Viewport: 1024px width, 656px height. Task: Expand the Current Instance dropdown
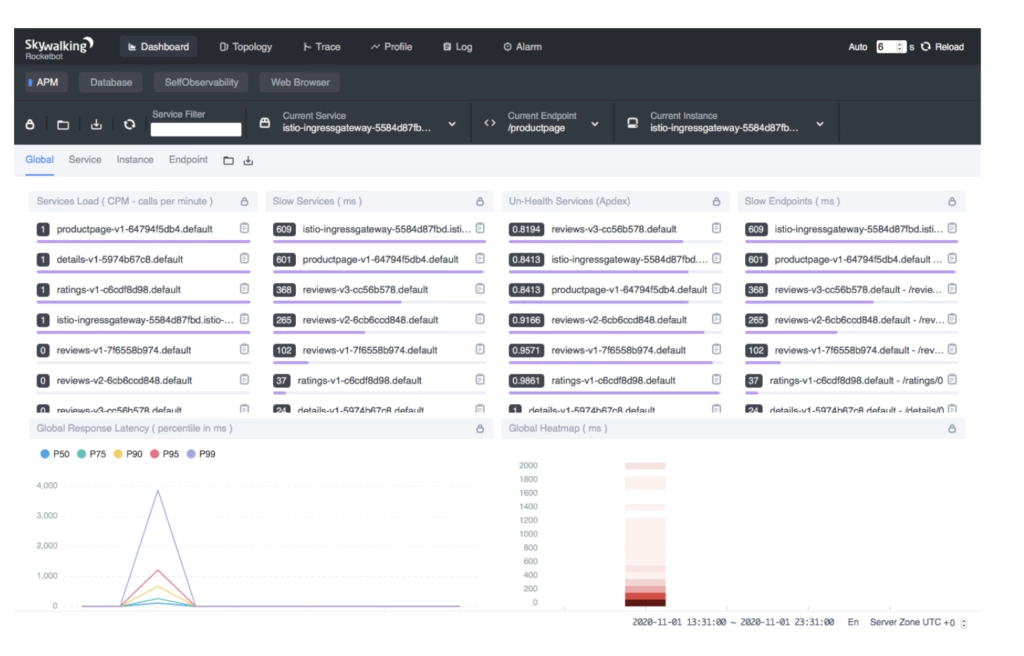point(820,124)
